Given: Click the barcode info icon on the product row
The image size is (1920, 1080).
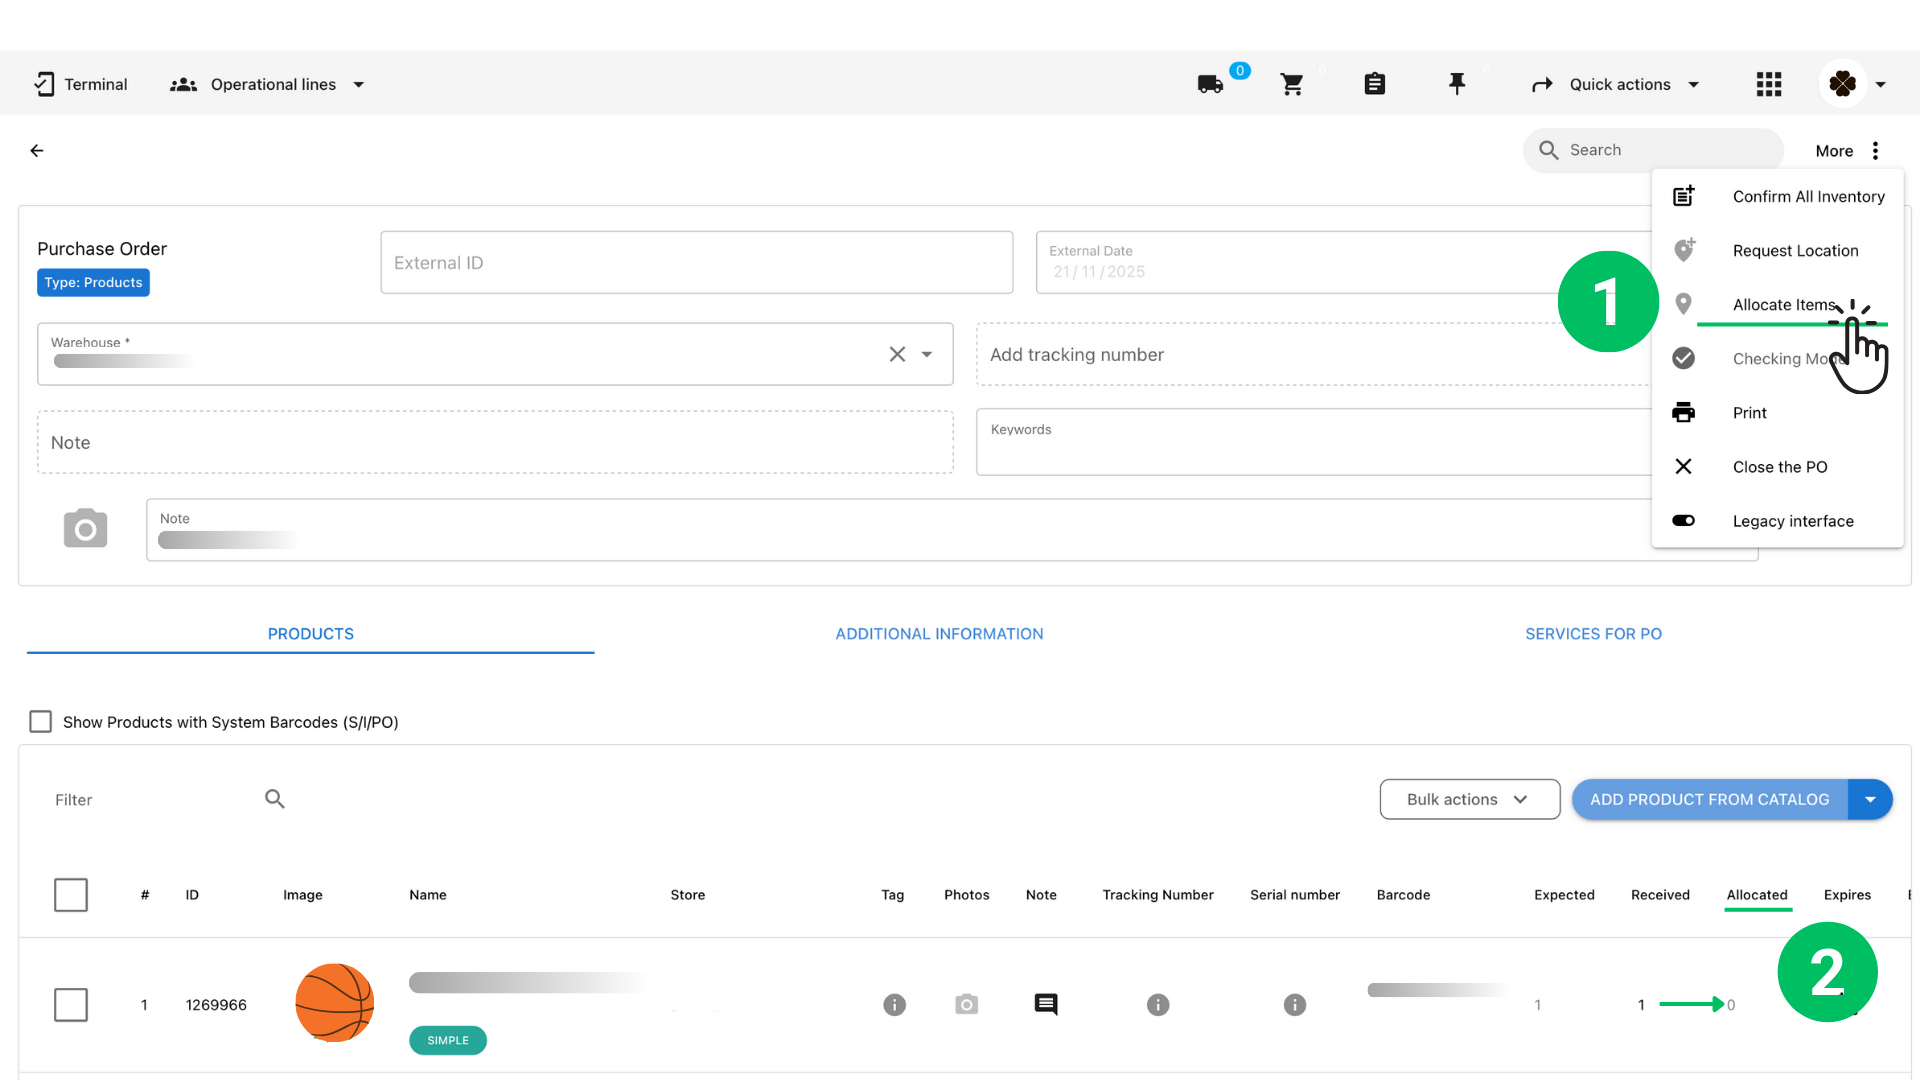Looking at the screenshot, I should (x=1295, y=1004).
